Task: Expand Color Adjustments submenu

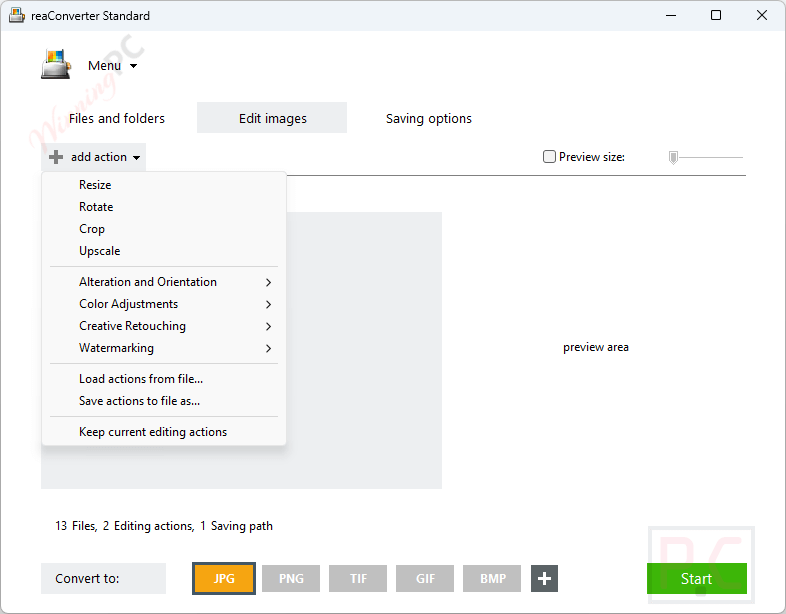Action: [164, 304]
